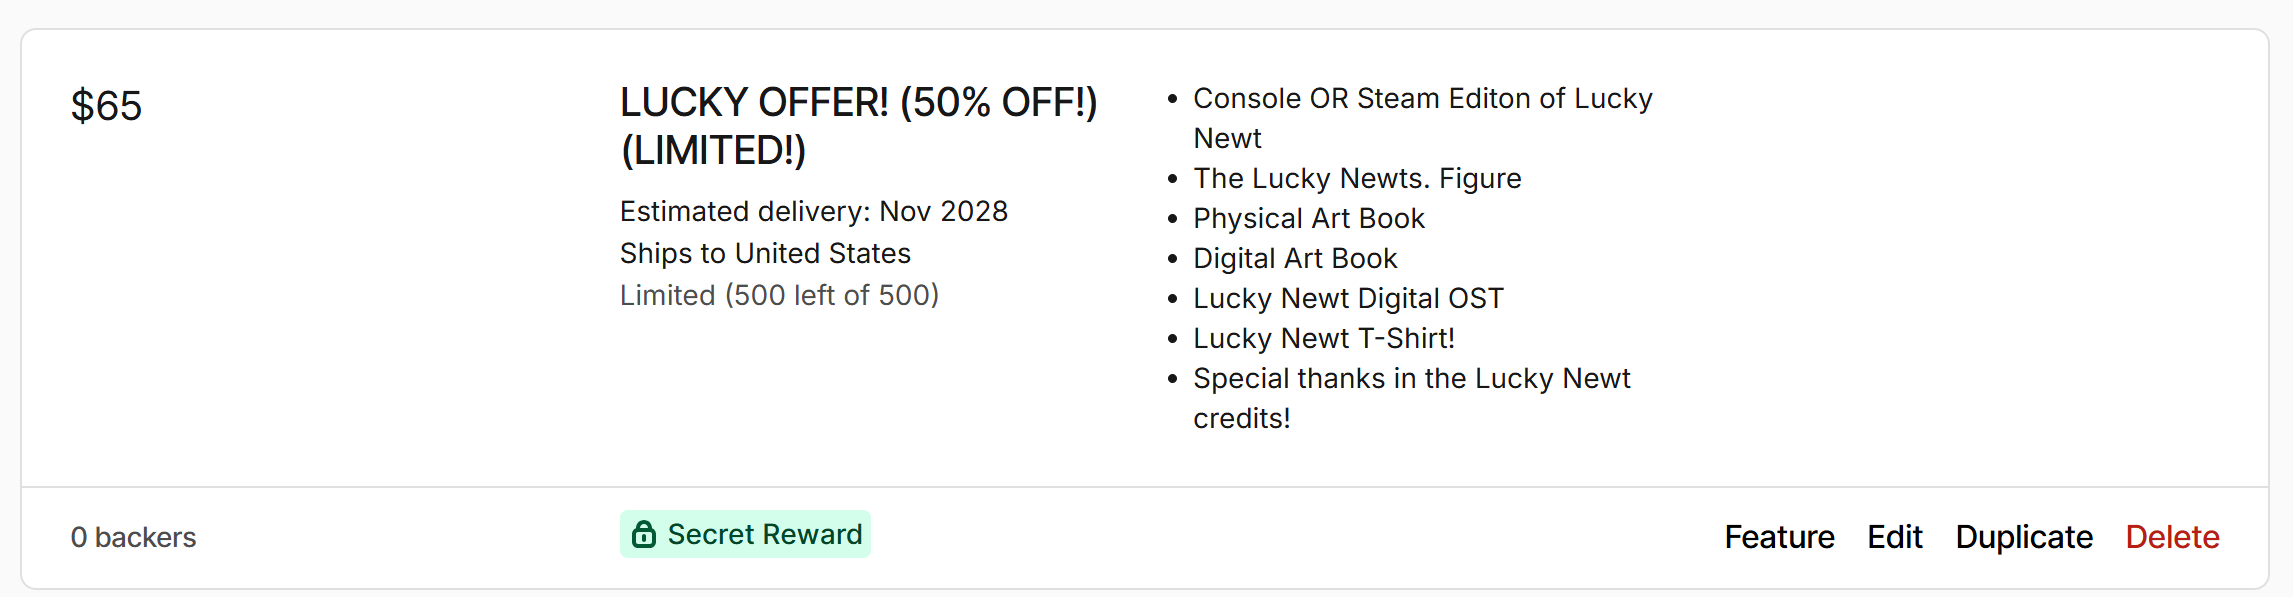Click the lock icon on Secret Reward badge
The height and width of the screenshot is (597, 2293).
click(644, 535)
